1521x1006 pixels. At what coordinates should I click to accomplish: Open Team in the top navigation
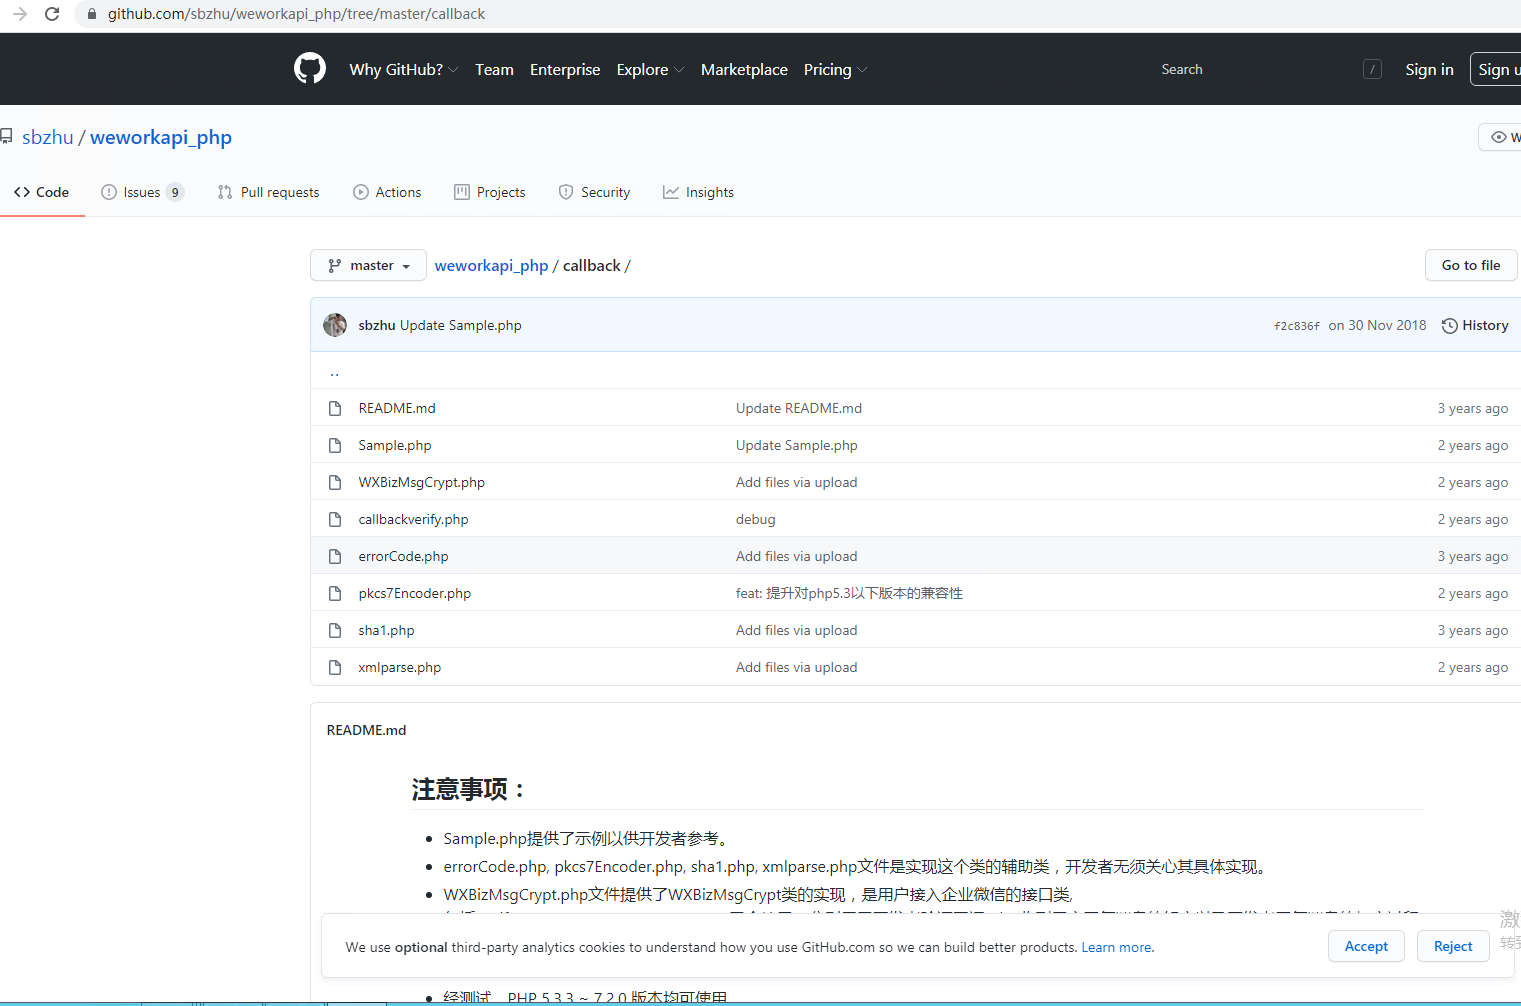pyautogui.click(x=494, y=69)
